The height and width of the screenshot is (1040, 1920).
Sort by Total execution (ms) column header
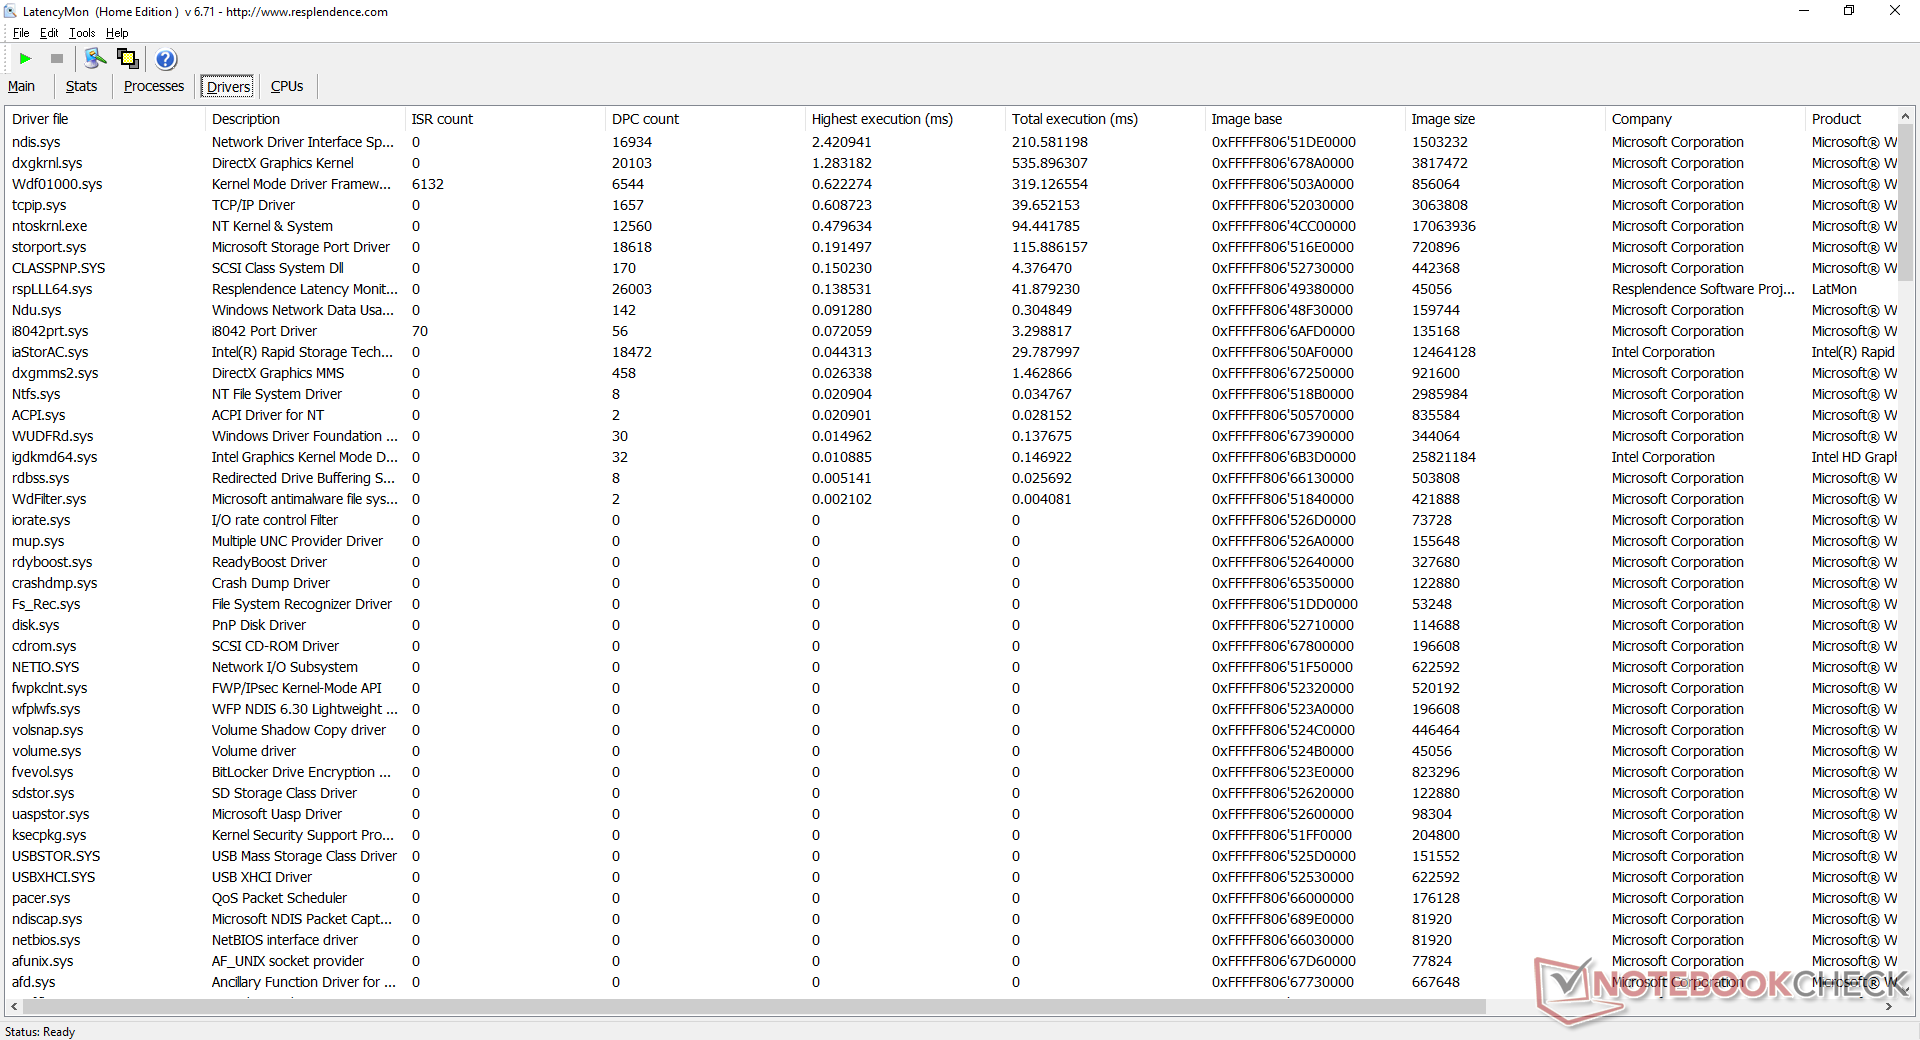pyautogui.click(x=1105, y=119)
